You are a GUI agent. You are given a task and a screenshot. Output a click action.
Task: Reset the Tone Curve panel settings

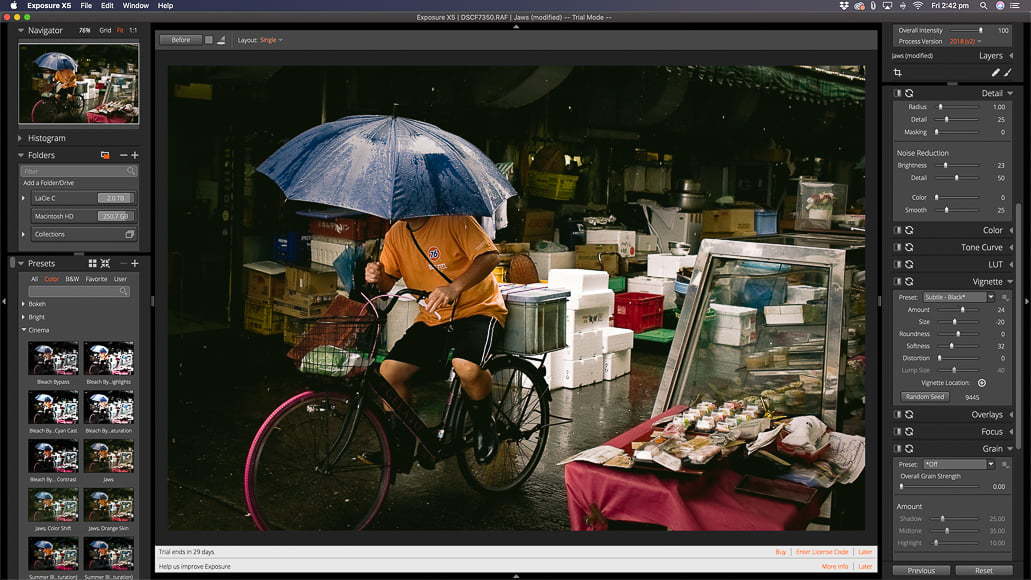[x=909, y=247]
